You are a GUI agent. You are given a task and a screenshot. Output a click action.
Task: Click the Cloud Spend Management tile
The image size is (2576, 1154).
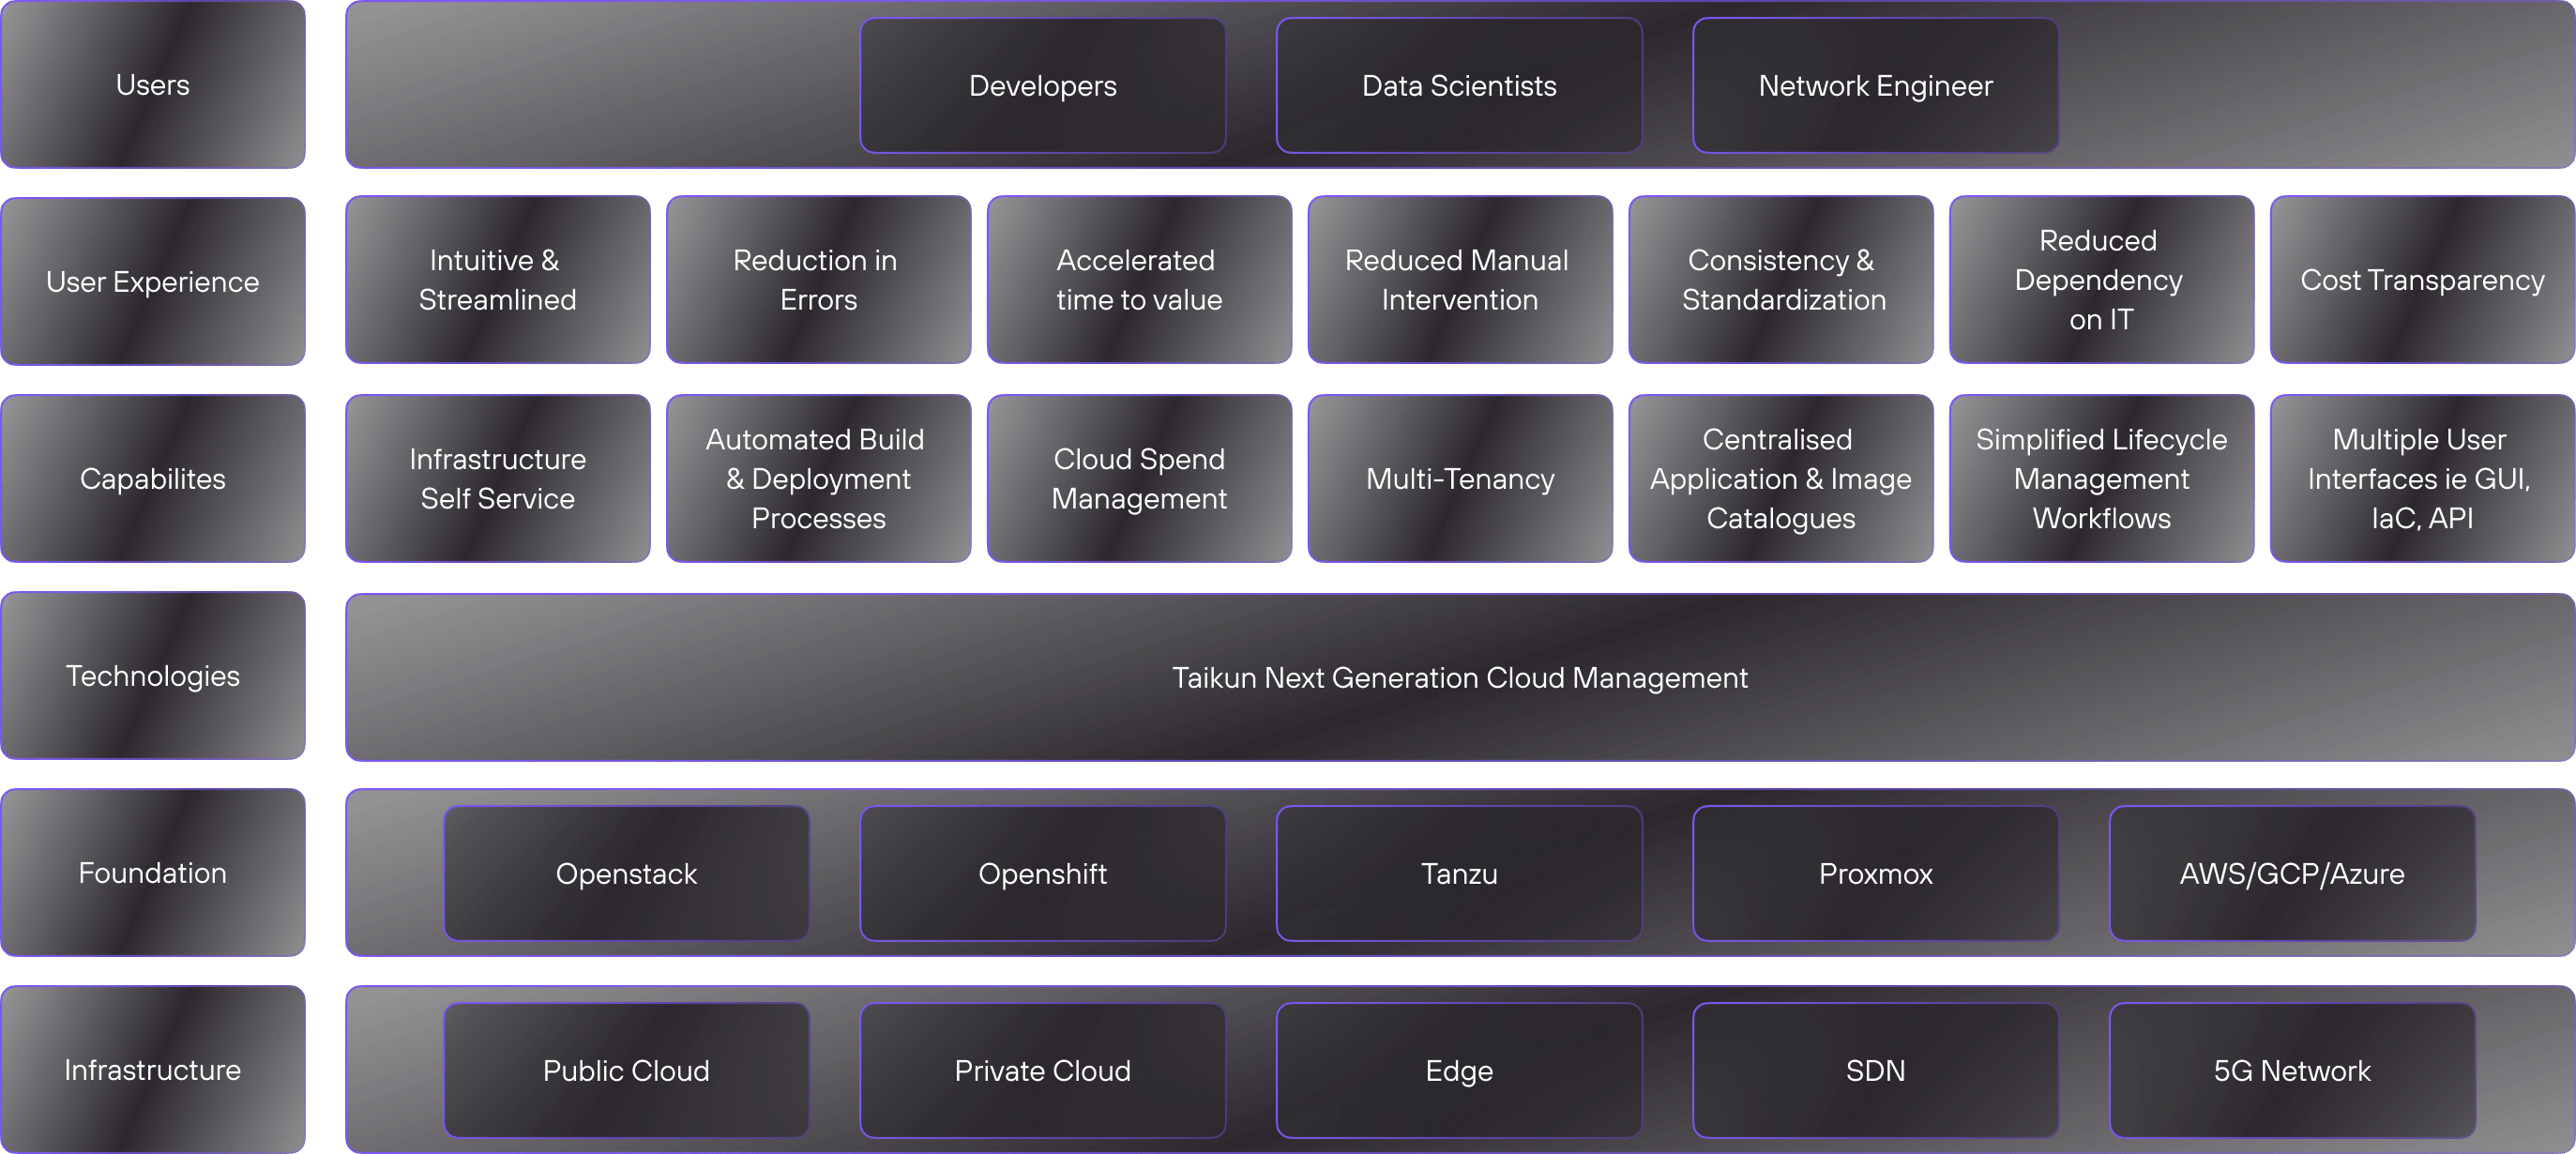1138,479
